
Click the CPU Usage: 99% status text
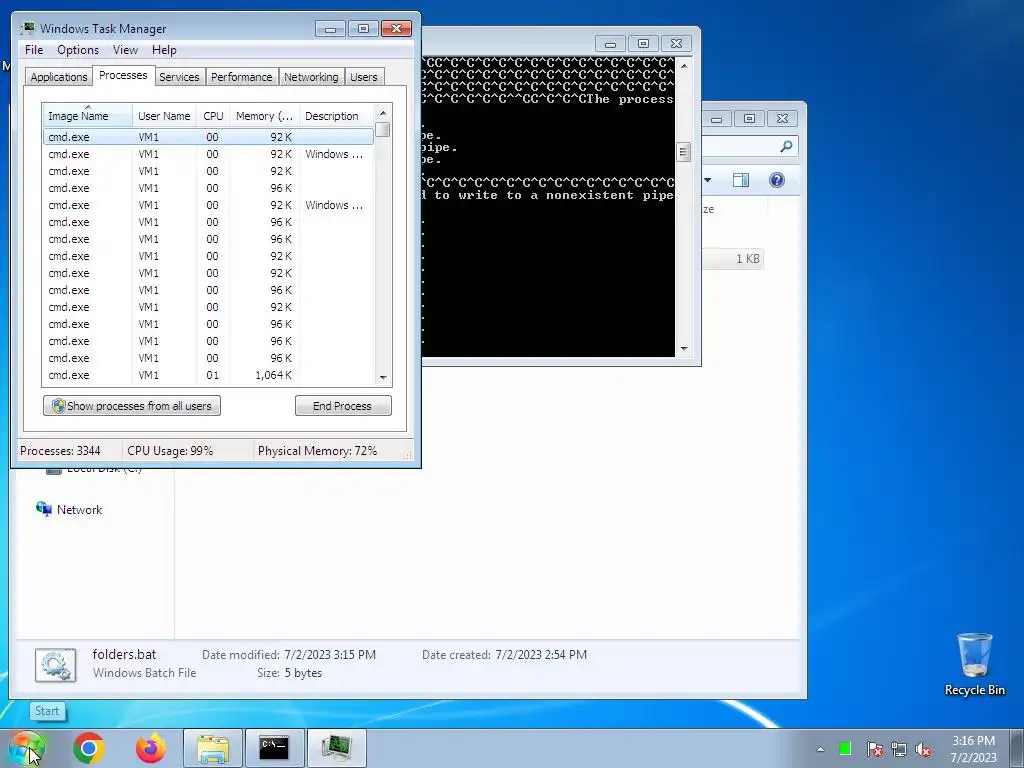click(x=170, y=451)
